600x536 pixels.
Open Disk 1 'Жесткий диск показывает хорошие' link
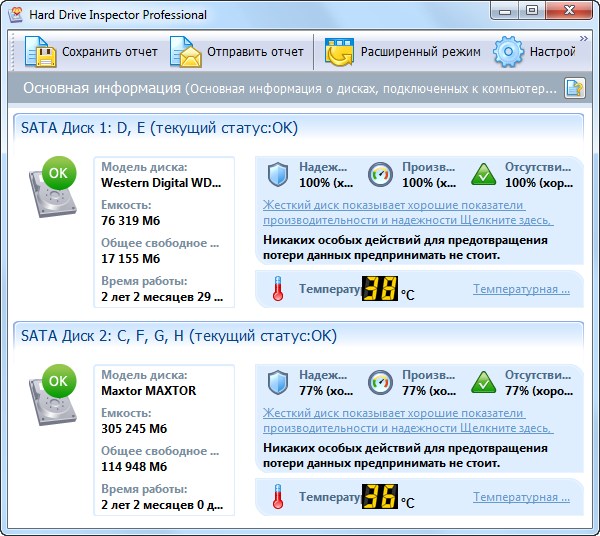pyautogui.click(x=408, y=213)
